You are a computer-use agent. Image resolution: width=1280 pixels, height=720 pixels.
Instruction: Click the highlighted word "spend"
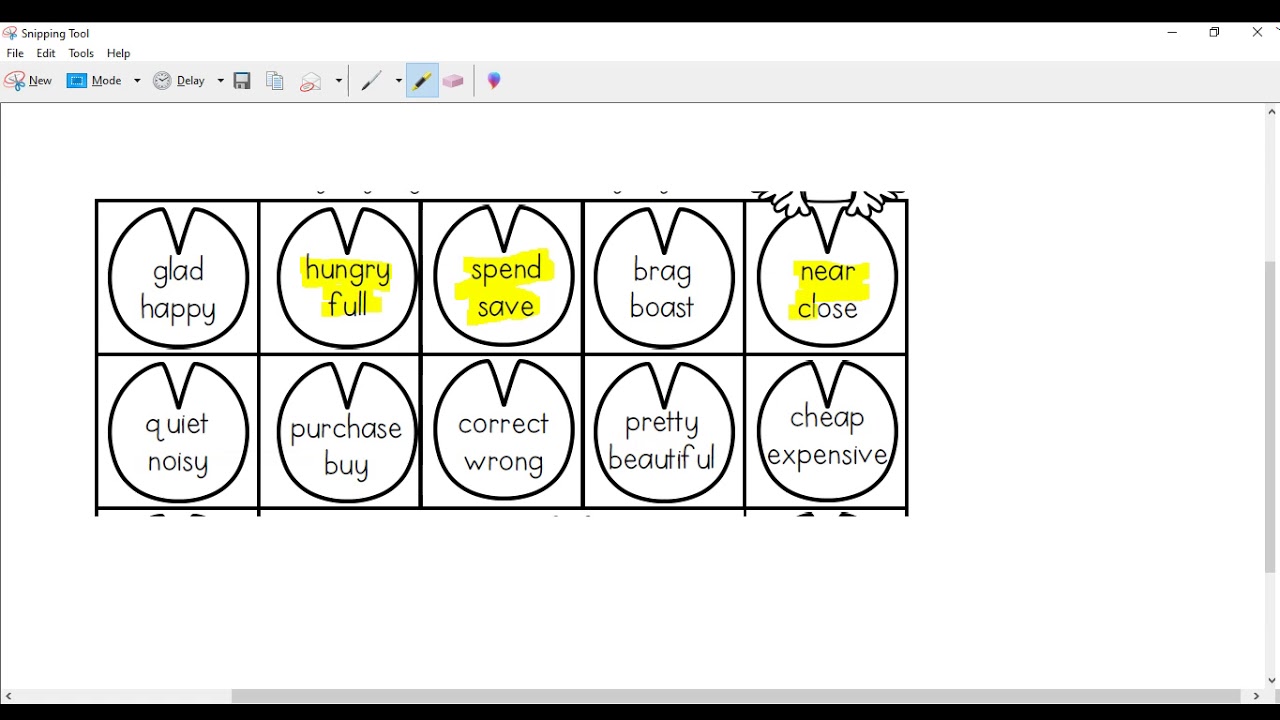506,270
